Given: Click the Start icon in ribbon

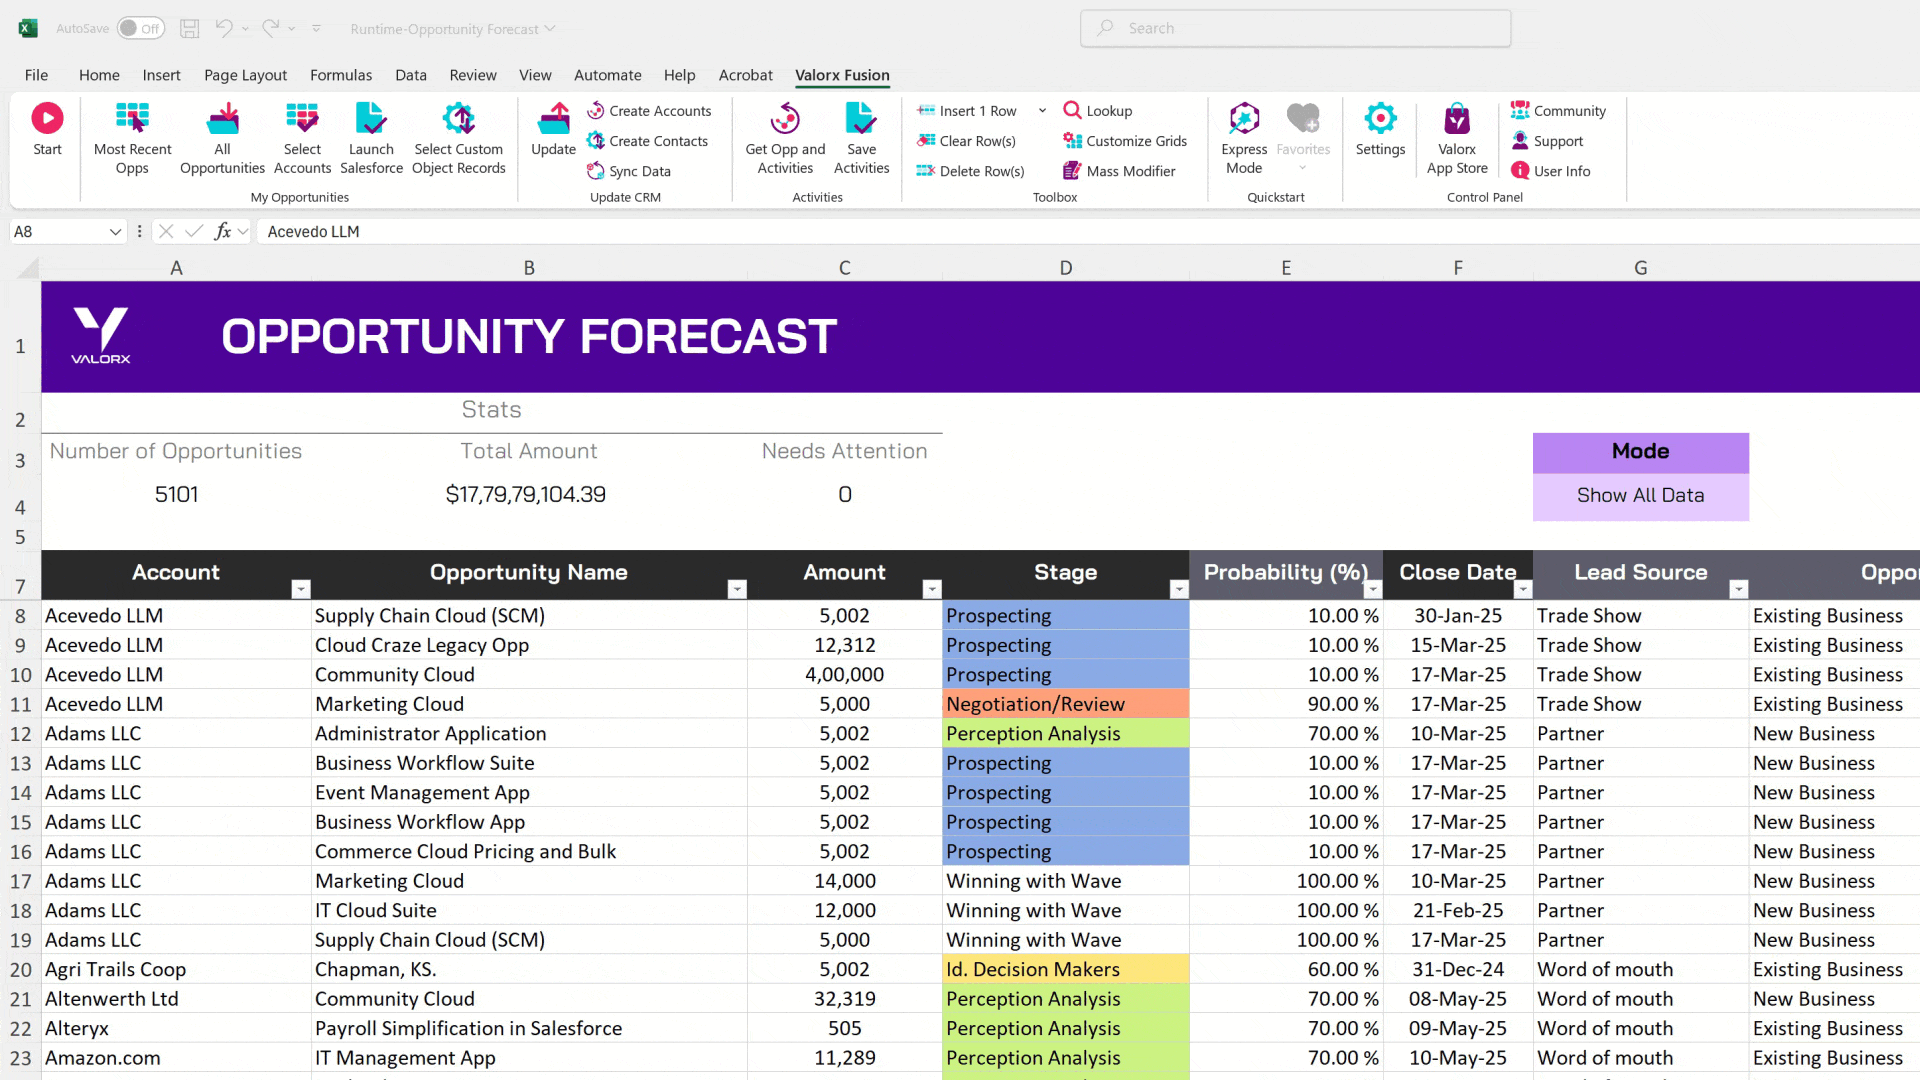Looking at the screenshot, I should 47,119.
